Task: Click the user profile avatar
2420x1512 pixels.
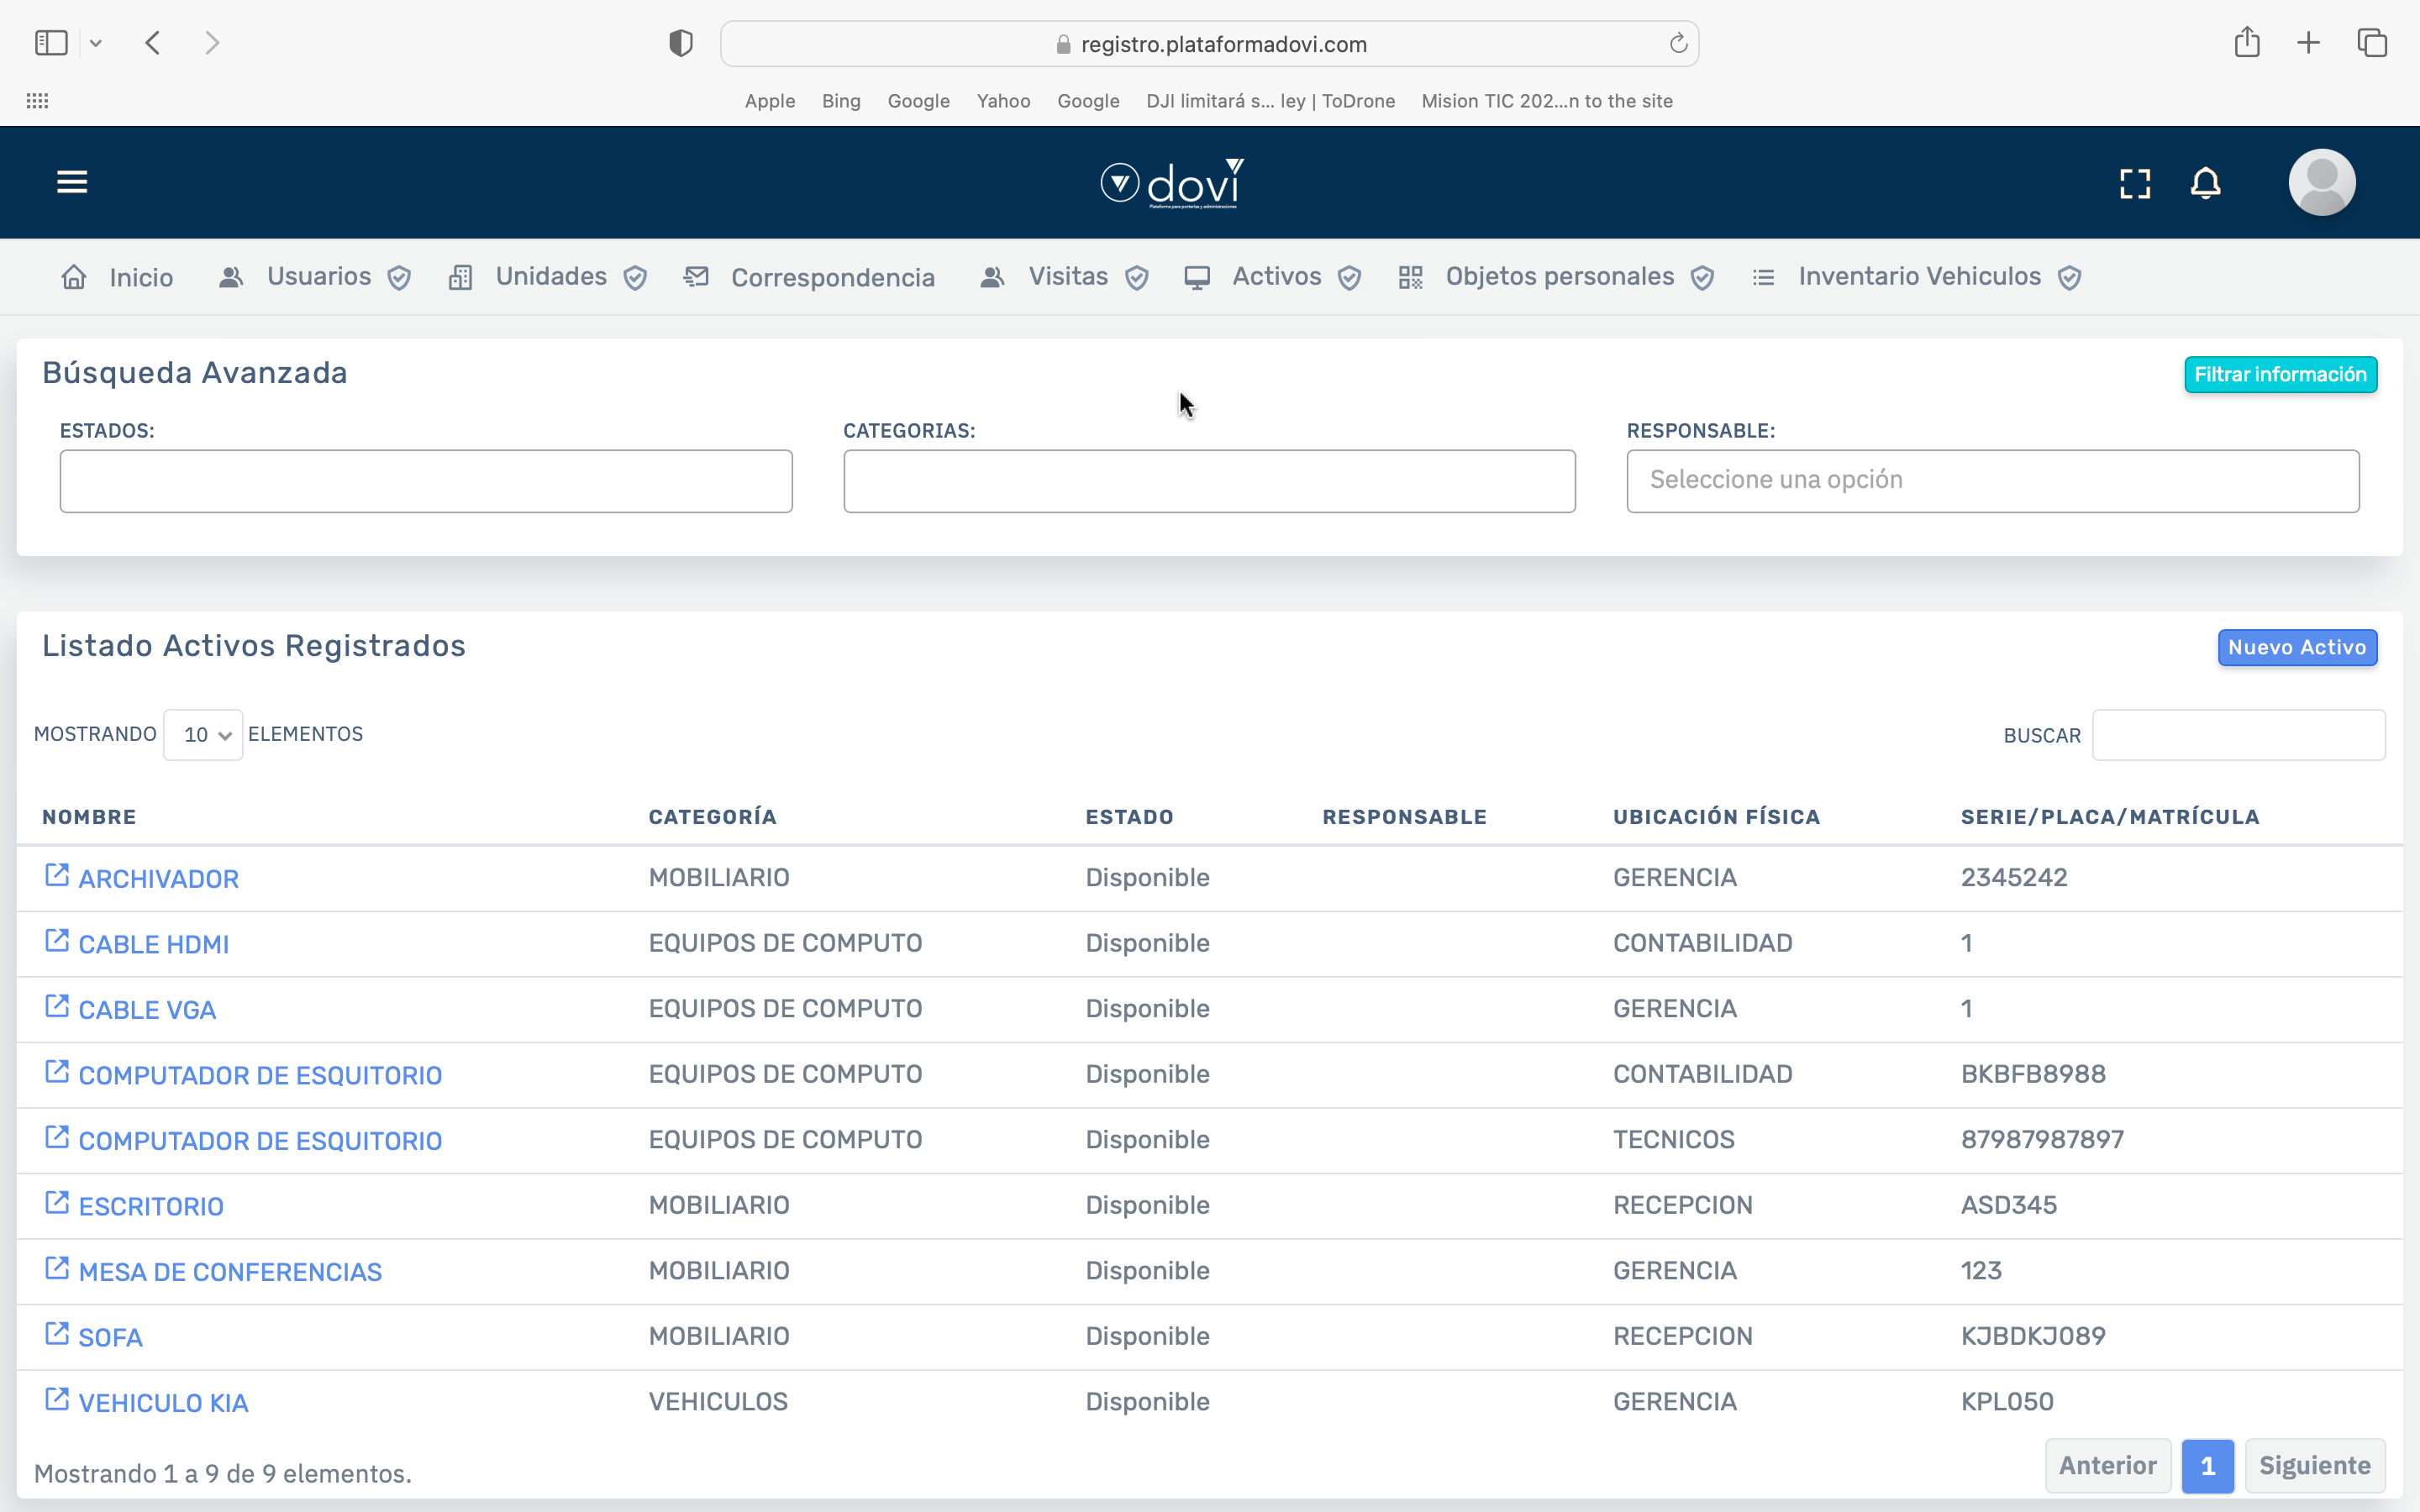Action: coord(2321,183)
